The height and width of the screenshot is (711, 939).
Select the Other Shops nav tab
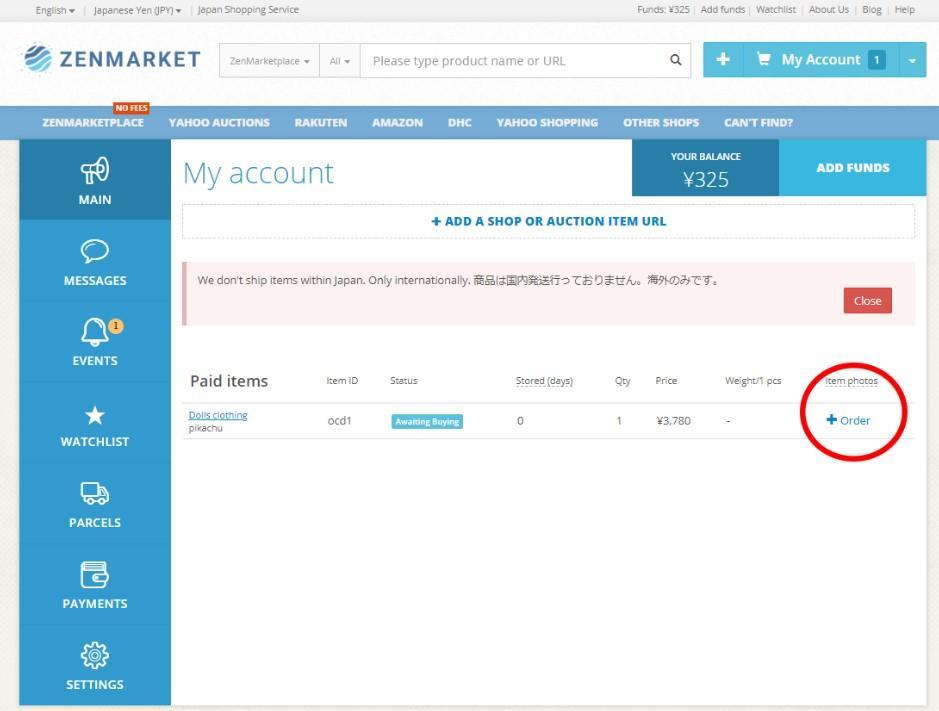click(661, 122)
